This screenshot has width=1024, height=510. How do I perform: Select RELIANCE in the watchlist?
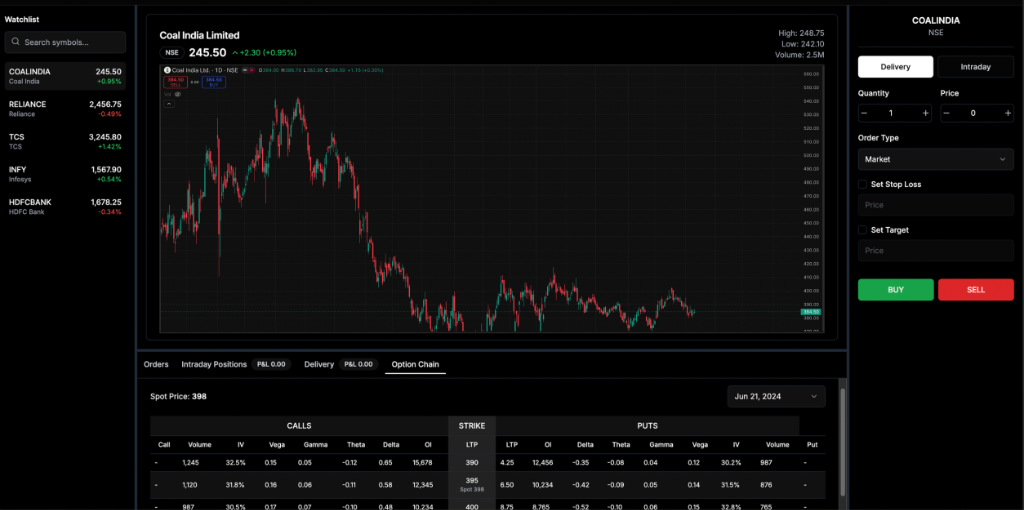(x=65, y=109)
